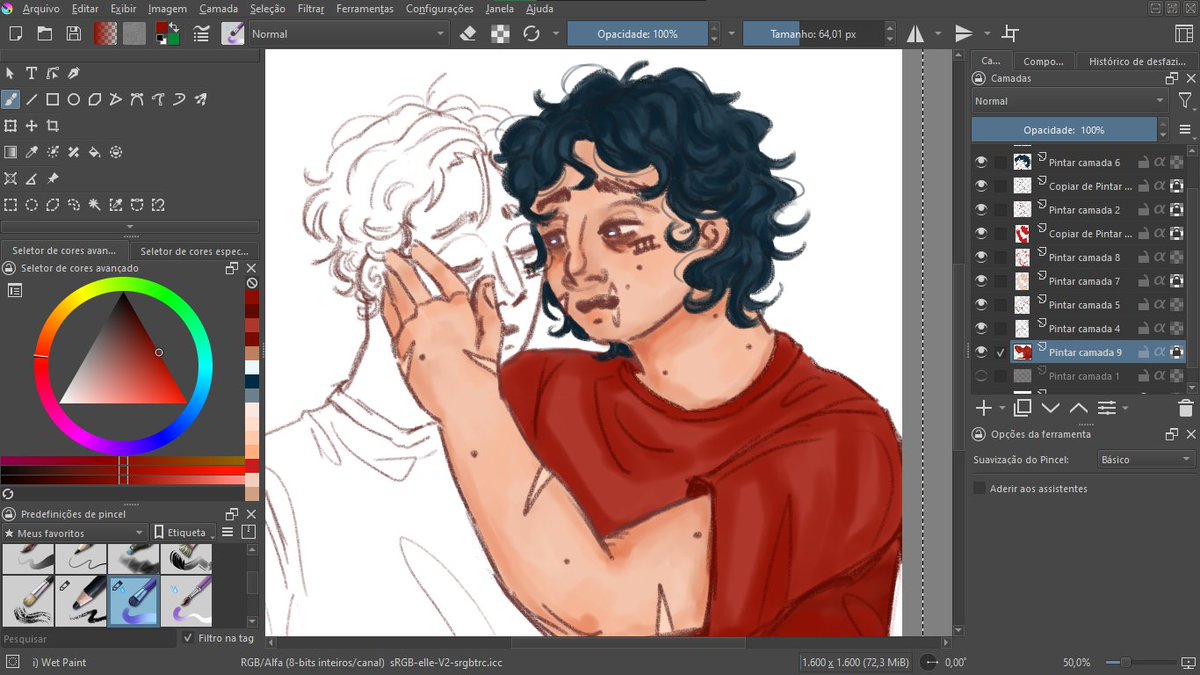Select the Gradient tool
The height and width of the screenshot is (675, 1200).
[x=10, y=152]
